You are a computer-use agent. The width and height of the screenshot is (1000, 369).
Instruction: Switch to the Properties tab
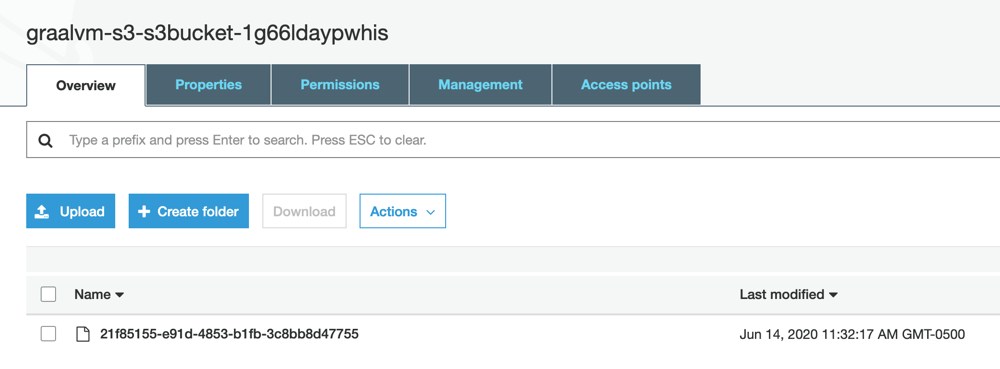[x=209, y=85]
